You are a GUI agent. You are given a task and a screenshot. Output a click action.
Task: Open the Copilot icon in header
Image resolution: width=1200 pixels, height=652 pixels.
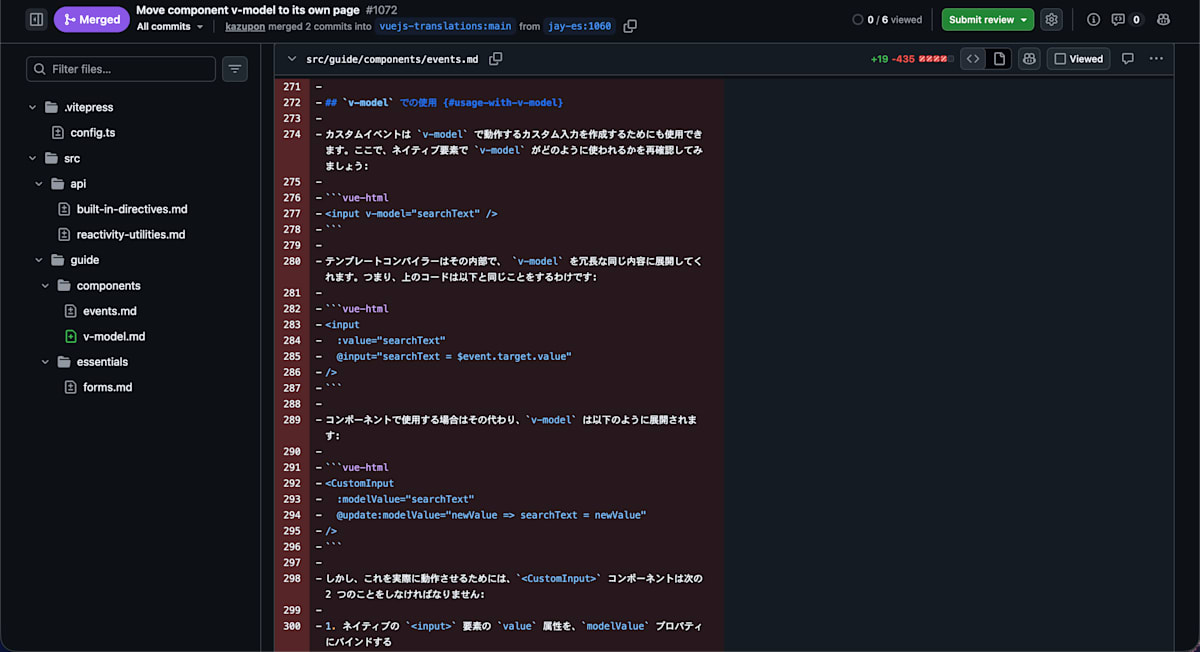(1163, 19)
